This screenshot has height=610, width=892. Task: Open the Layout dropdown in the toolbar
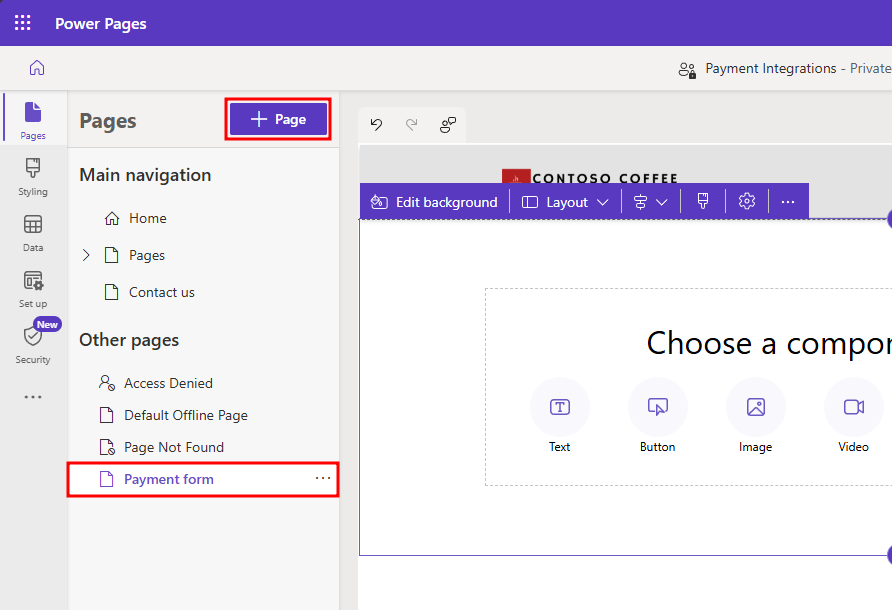click(565, 201)
